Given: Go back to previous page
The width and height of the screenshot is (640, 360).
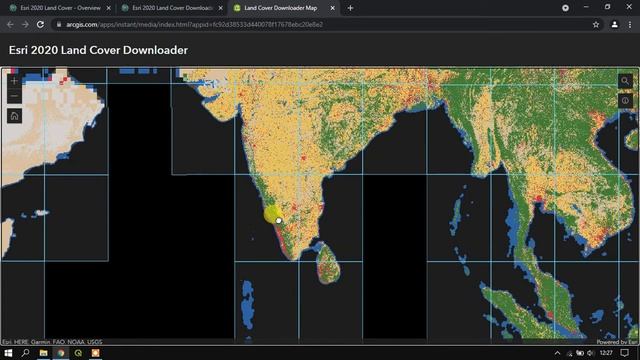Looking at the screenshot, I should (10, 24).
